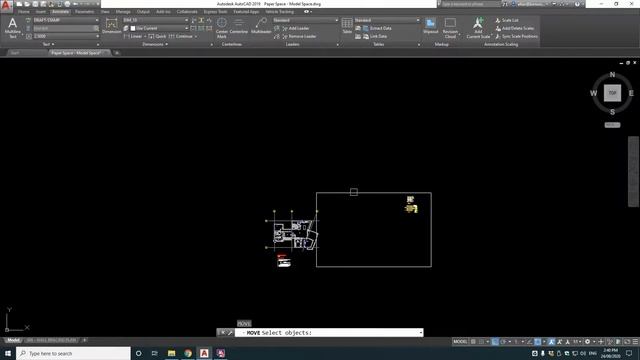Open the text height 2.5000 dropdown
This screenshot has width=640, height=360.
65,36
